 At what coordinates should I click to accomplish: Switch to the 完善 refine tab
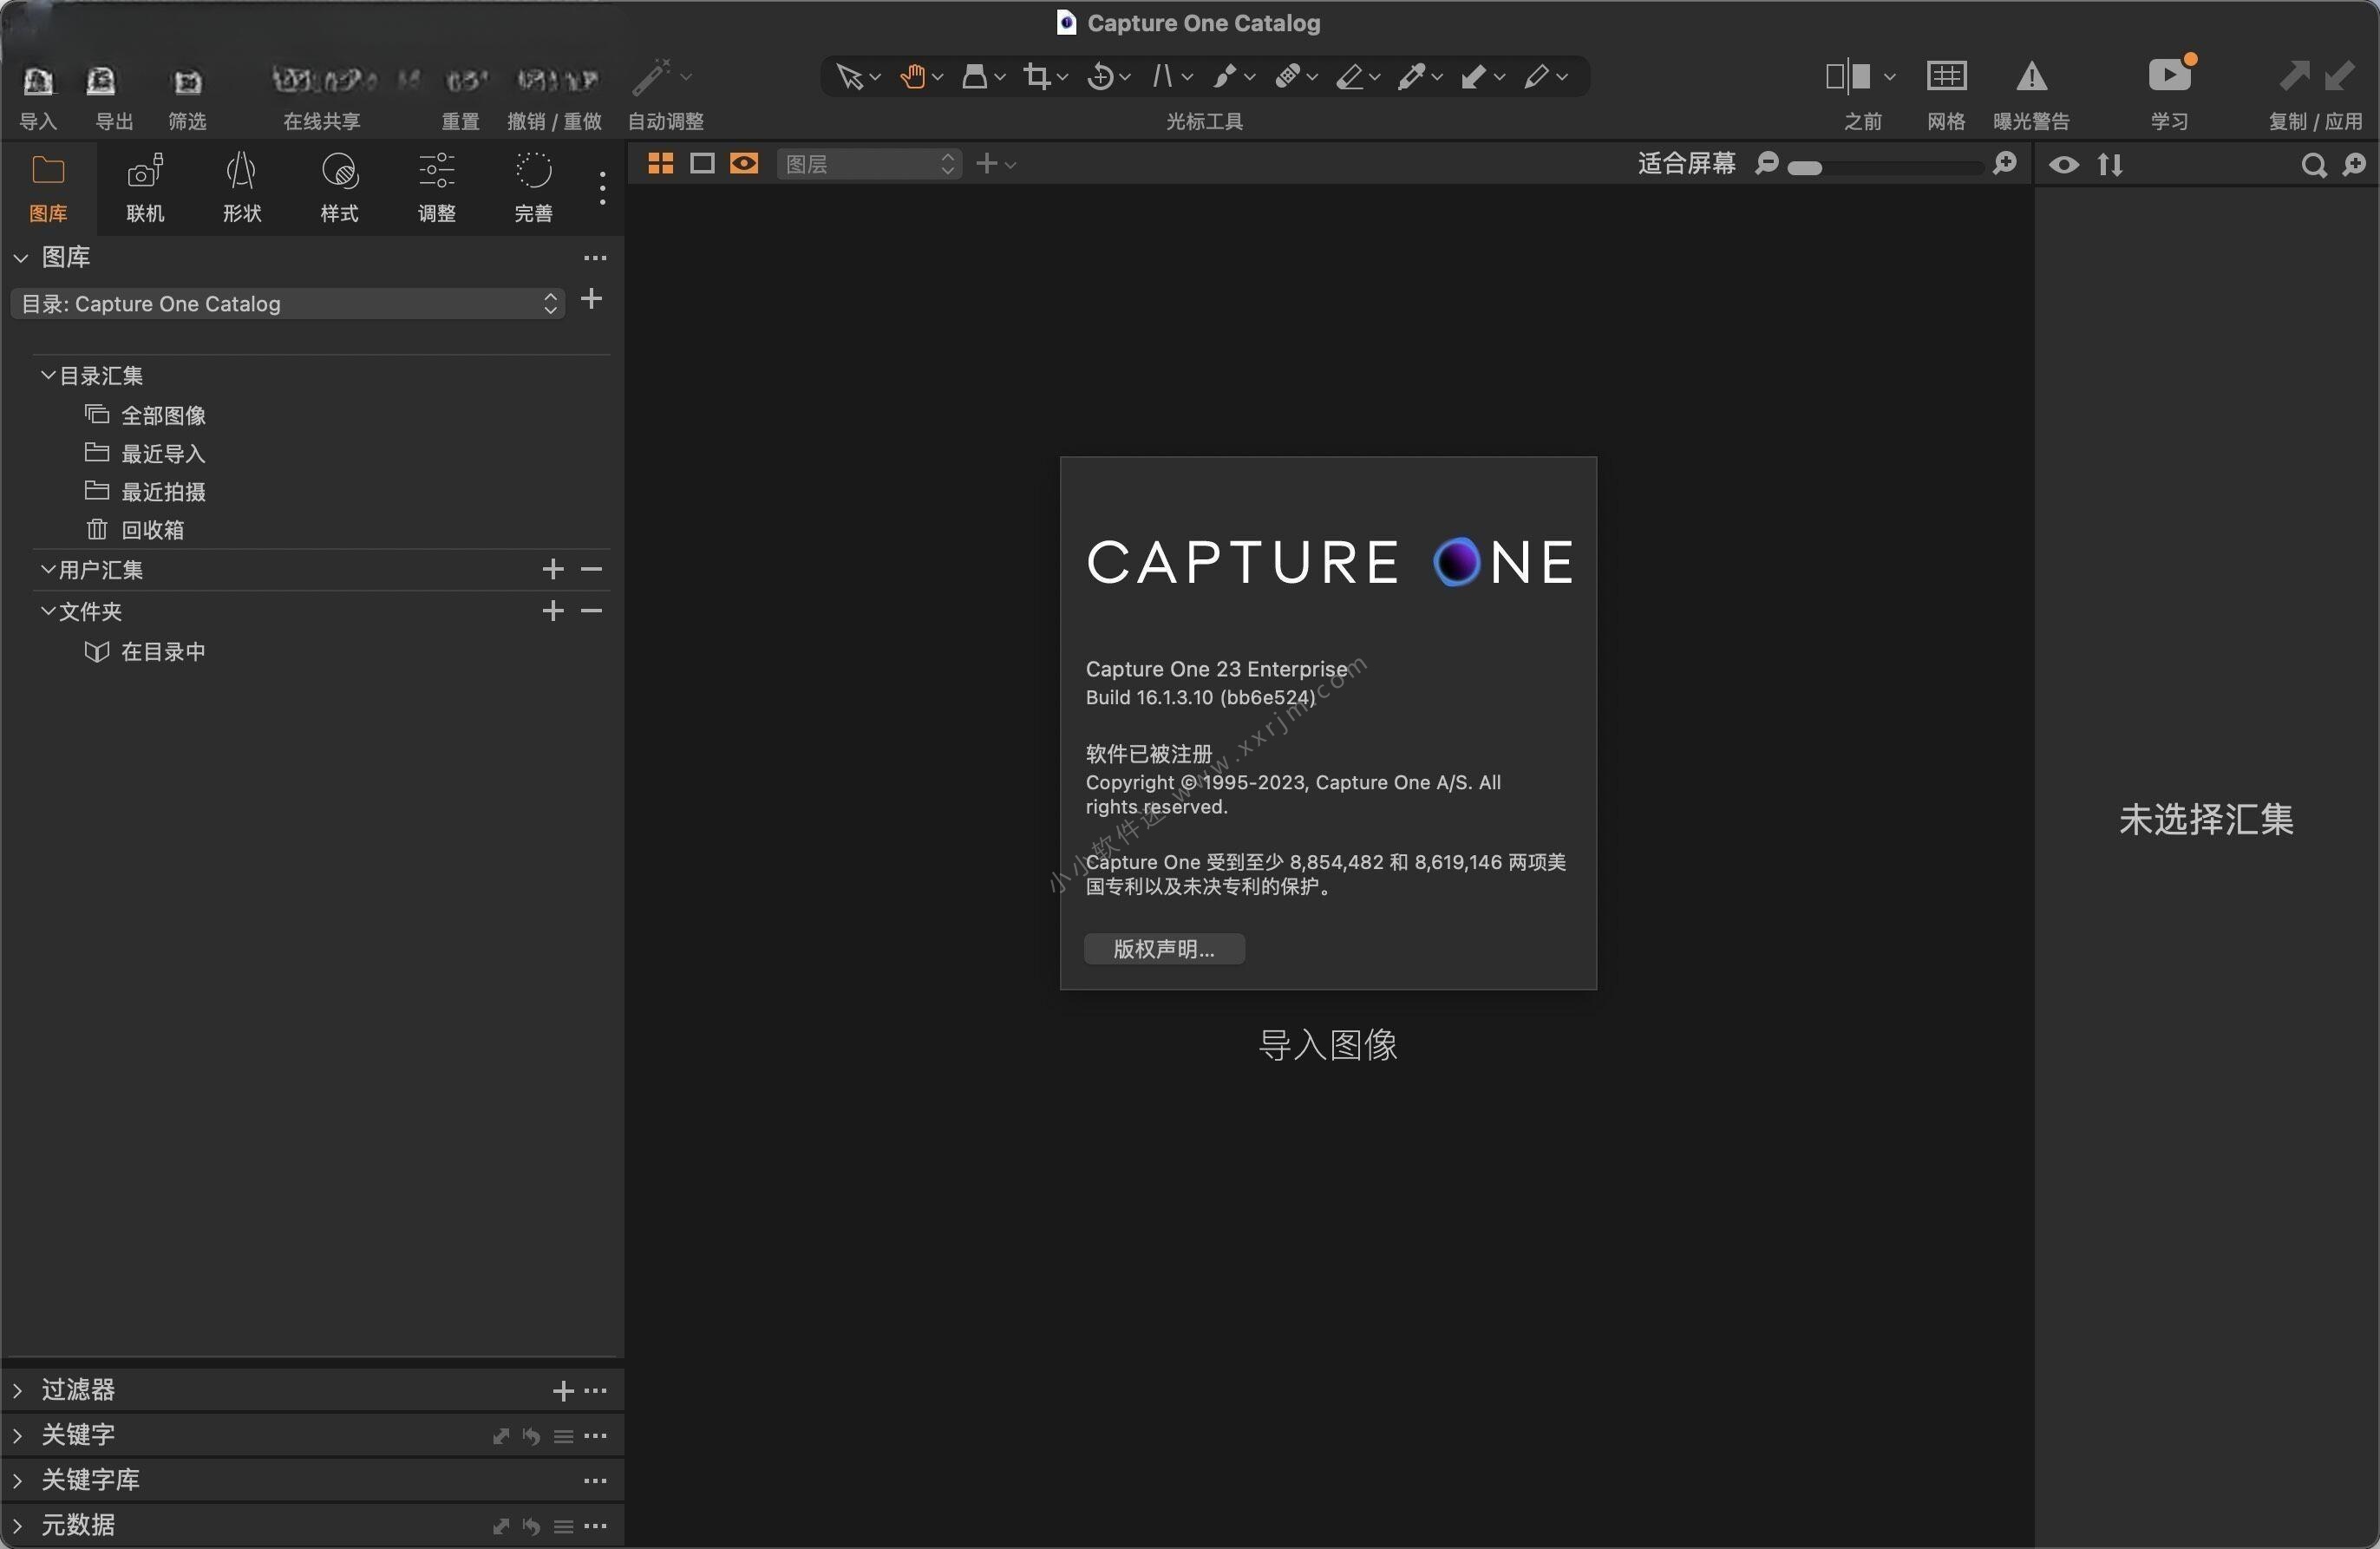tap(533, 188)
